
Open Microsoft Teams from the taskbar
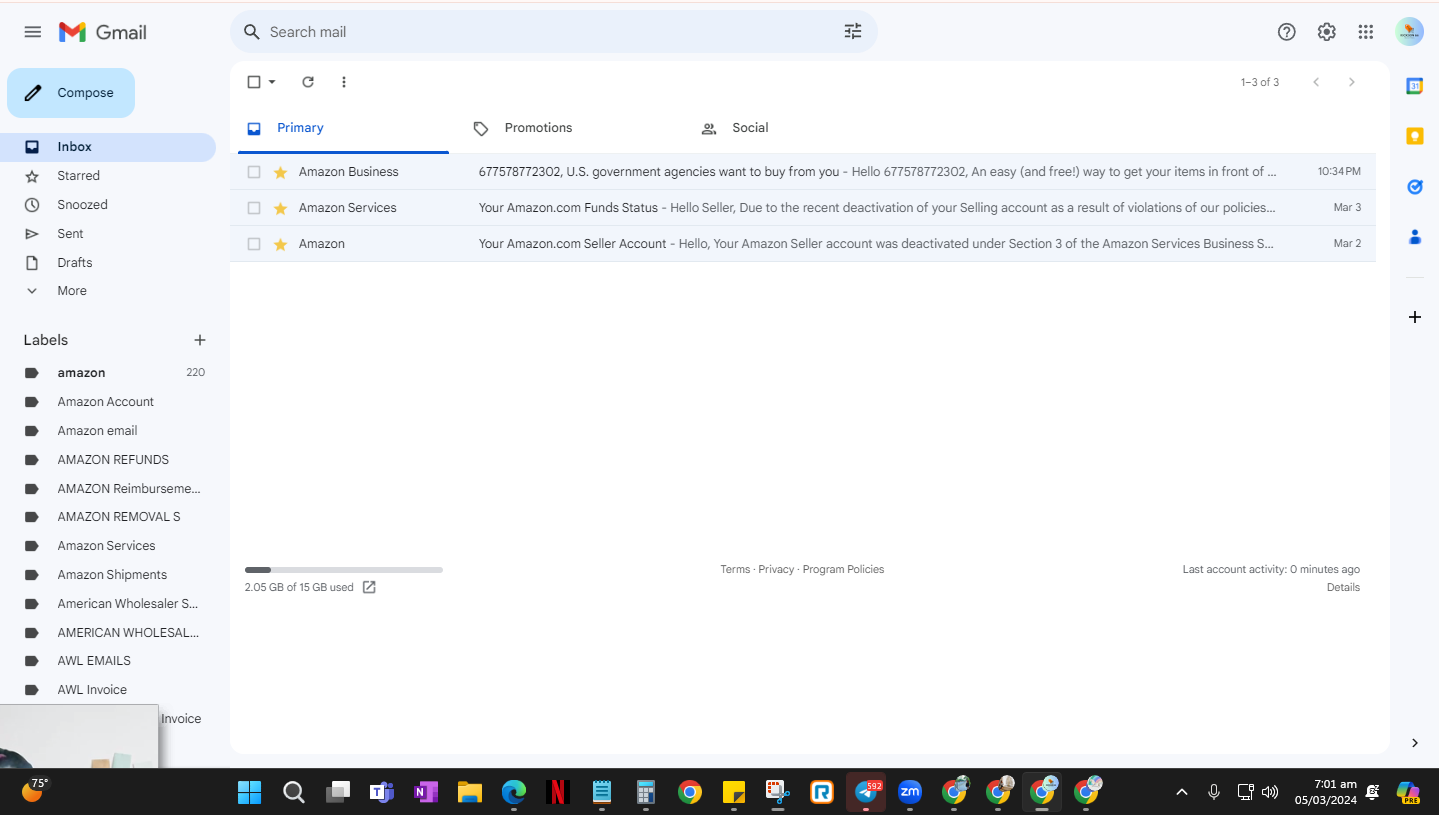click(x=381, y=792)
